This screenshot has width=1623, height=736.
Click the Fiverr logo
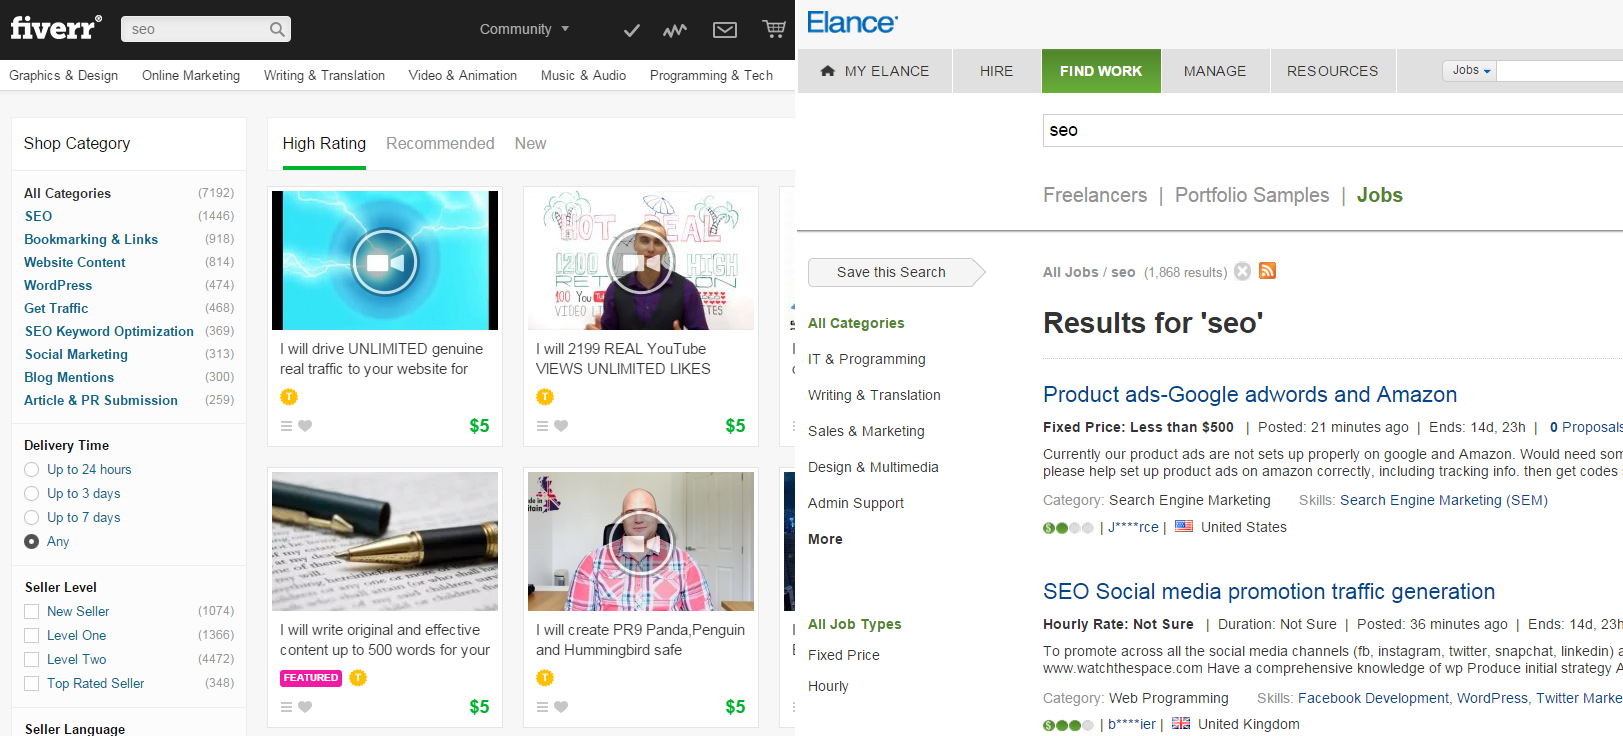pos(56,28)
